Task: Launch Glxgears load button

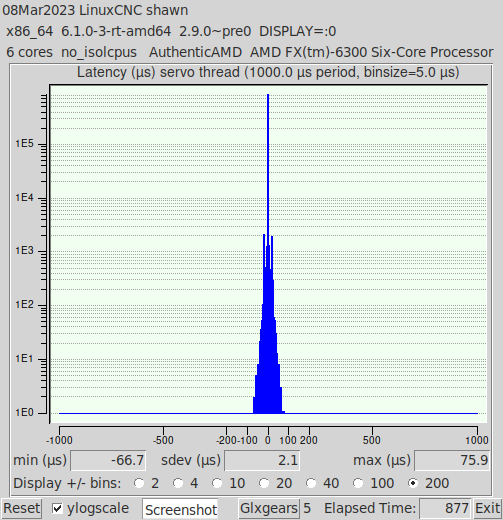Action: [x=269, y=509]
